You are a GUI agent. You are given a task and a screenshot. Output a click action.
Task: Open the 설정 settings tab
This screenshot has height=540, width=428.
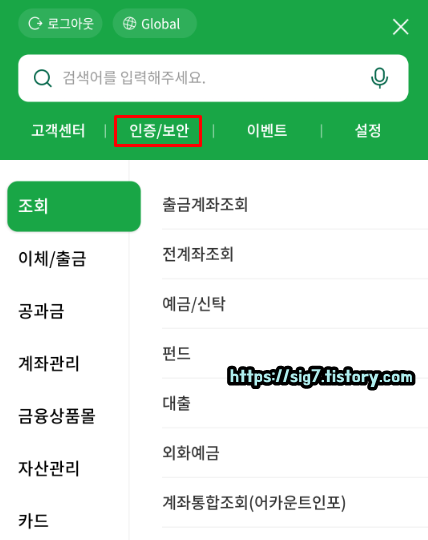click(x=368, y=131)
